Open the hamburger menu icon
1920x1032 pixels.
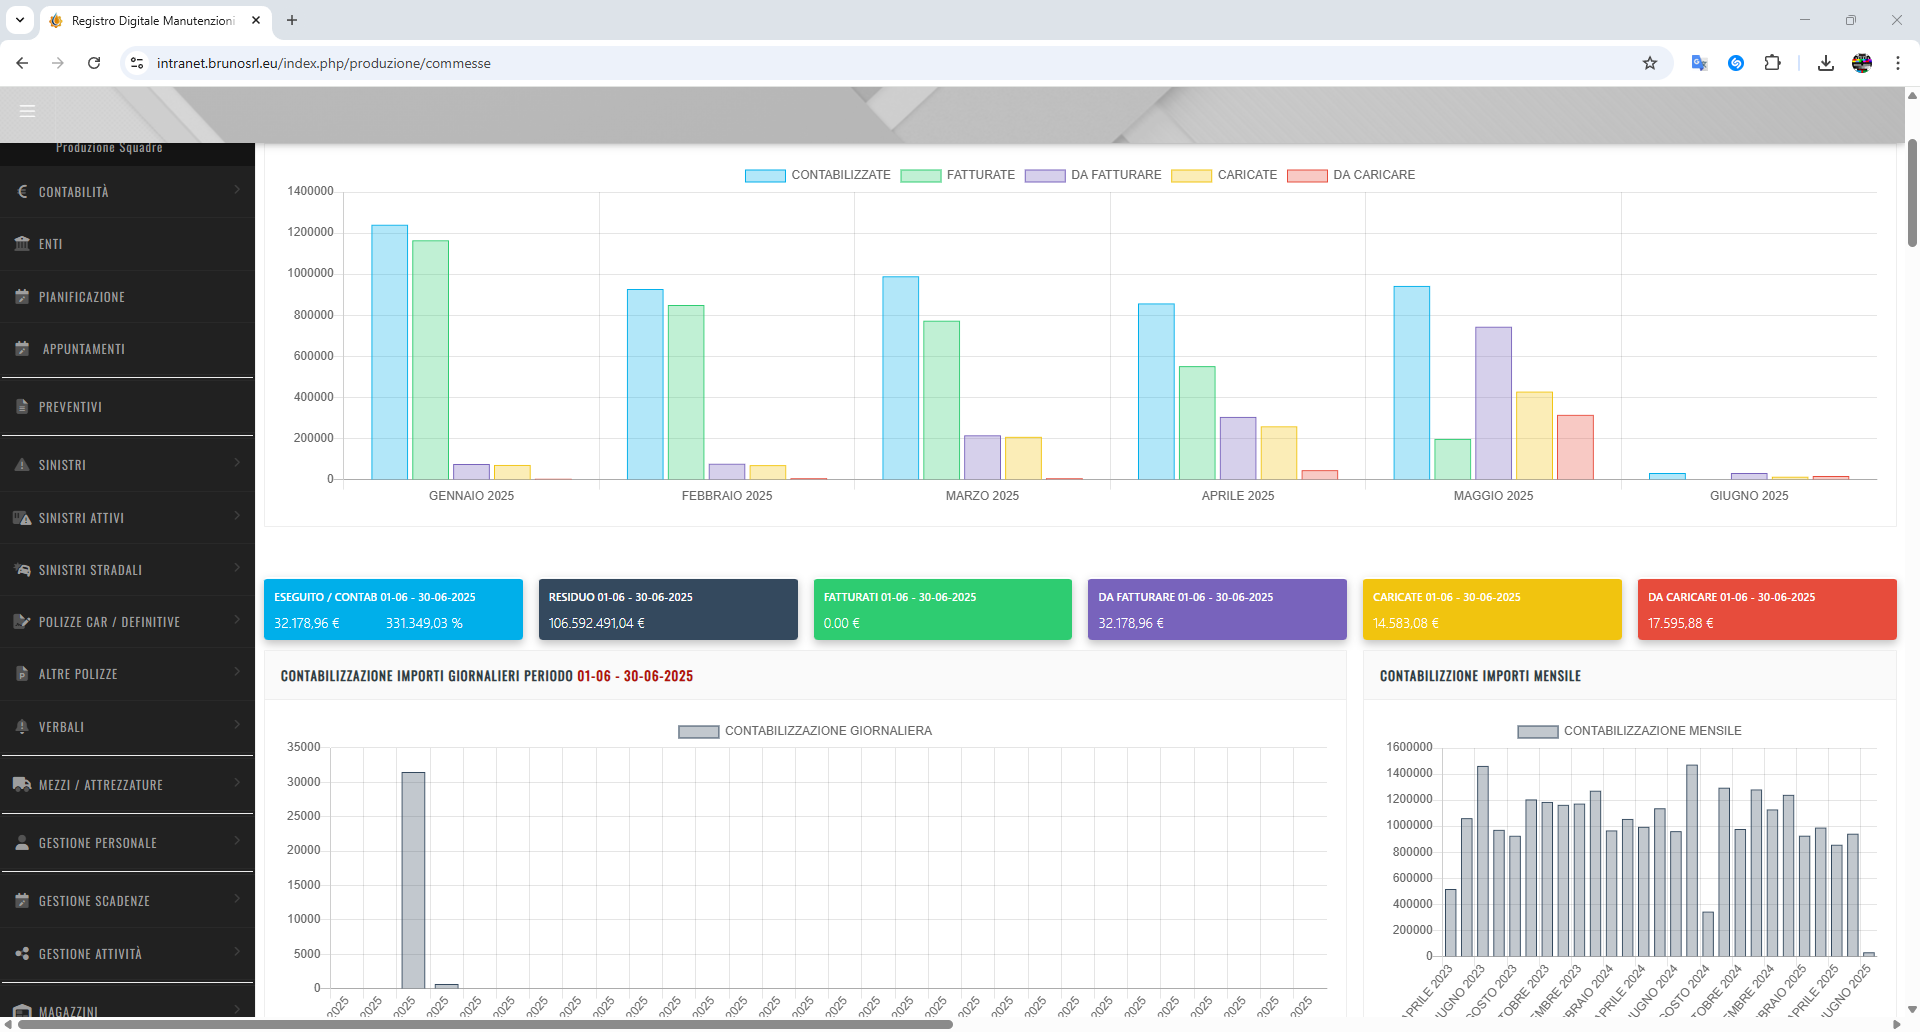coord(27,113)
